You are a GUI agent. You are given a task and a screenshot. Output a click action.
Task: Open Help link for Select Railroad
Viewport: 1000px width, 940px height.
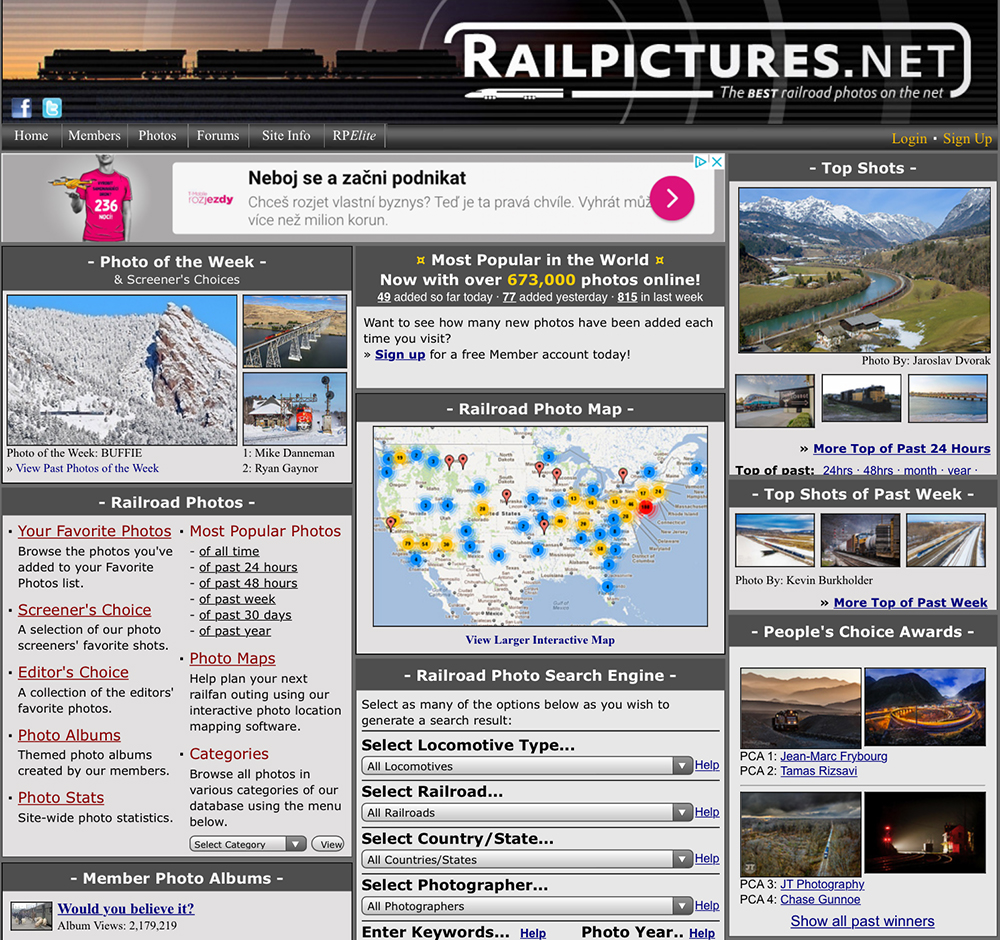click(x=707, y=812)
